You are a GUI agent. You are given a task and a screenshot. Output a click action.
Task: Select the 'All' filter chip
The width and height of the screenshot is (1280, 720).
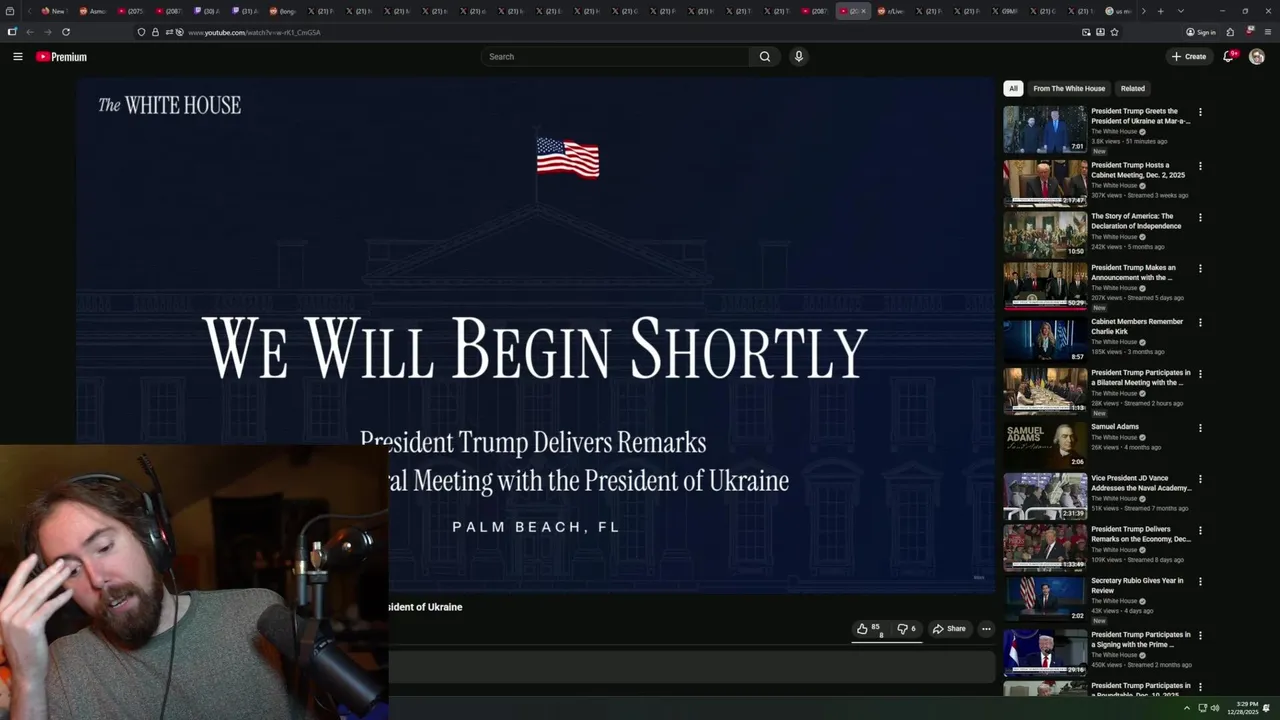pos(1013,88)
